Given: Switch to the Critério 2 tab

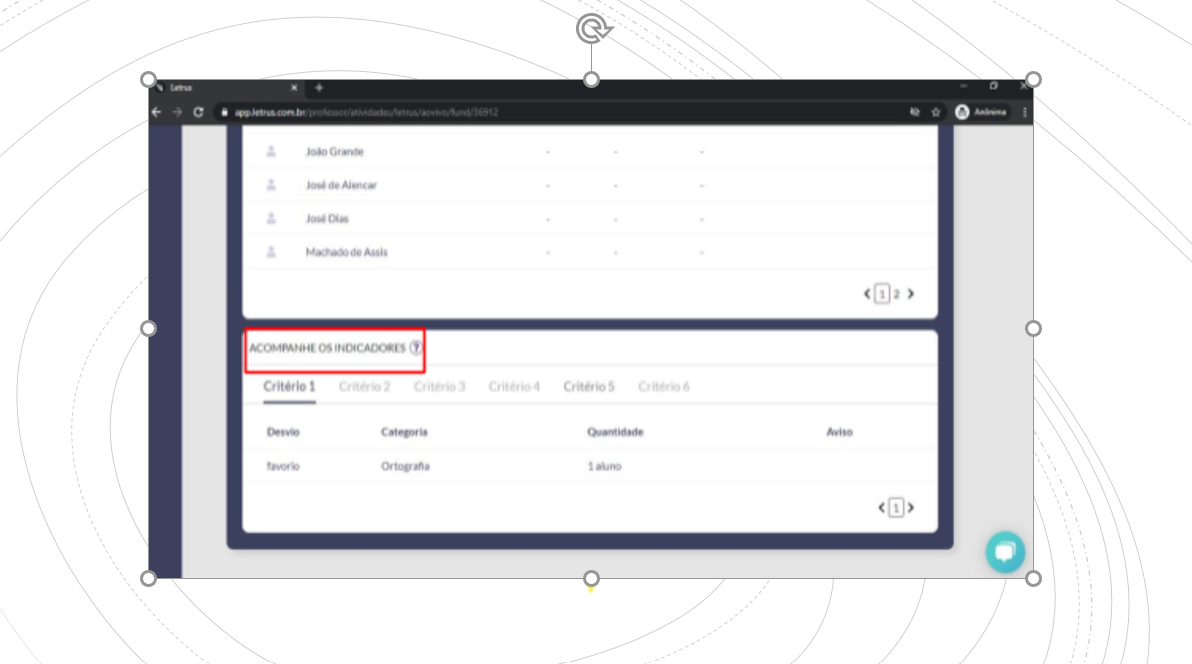Looking at the screenshot, I should (364, 386).
